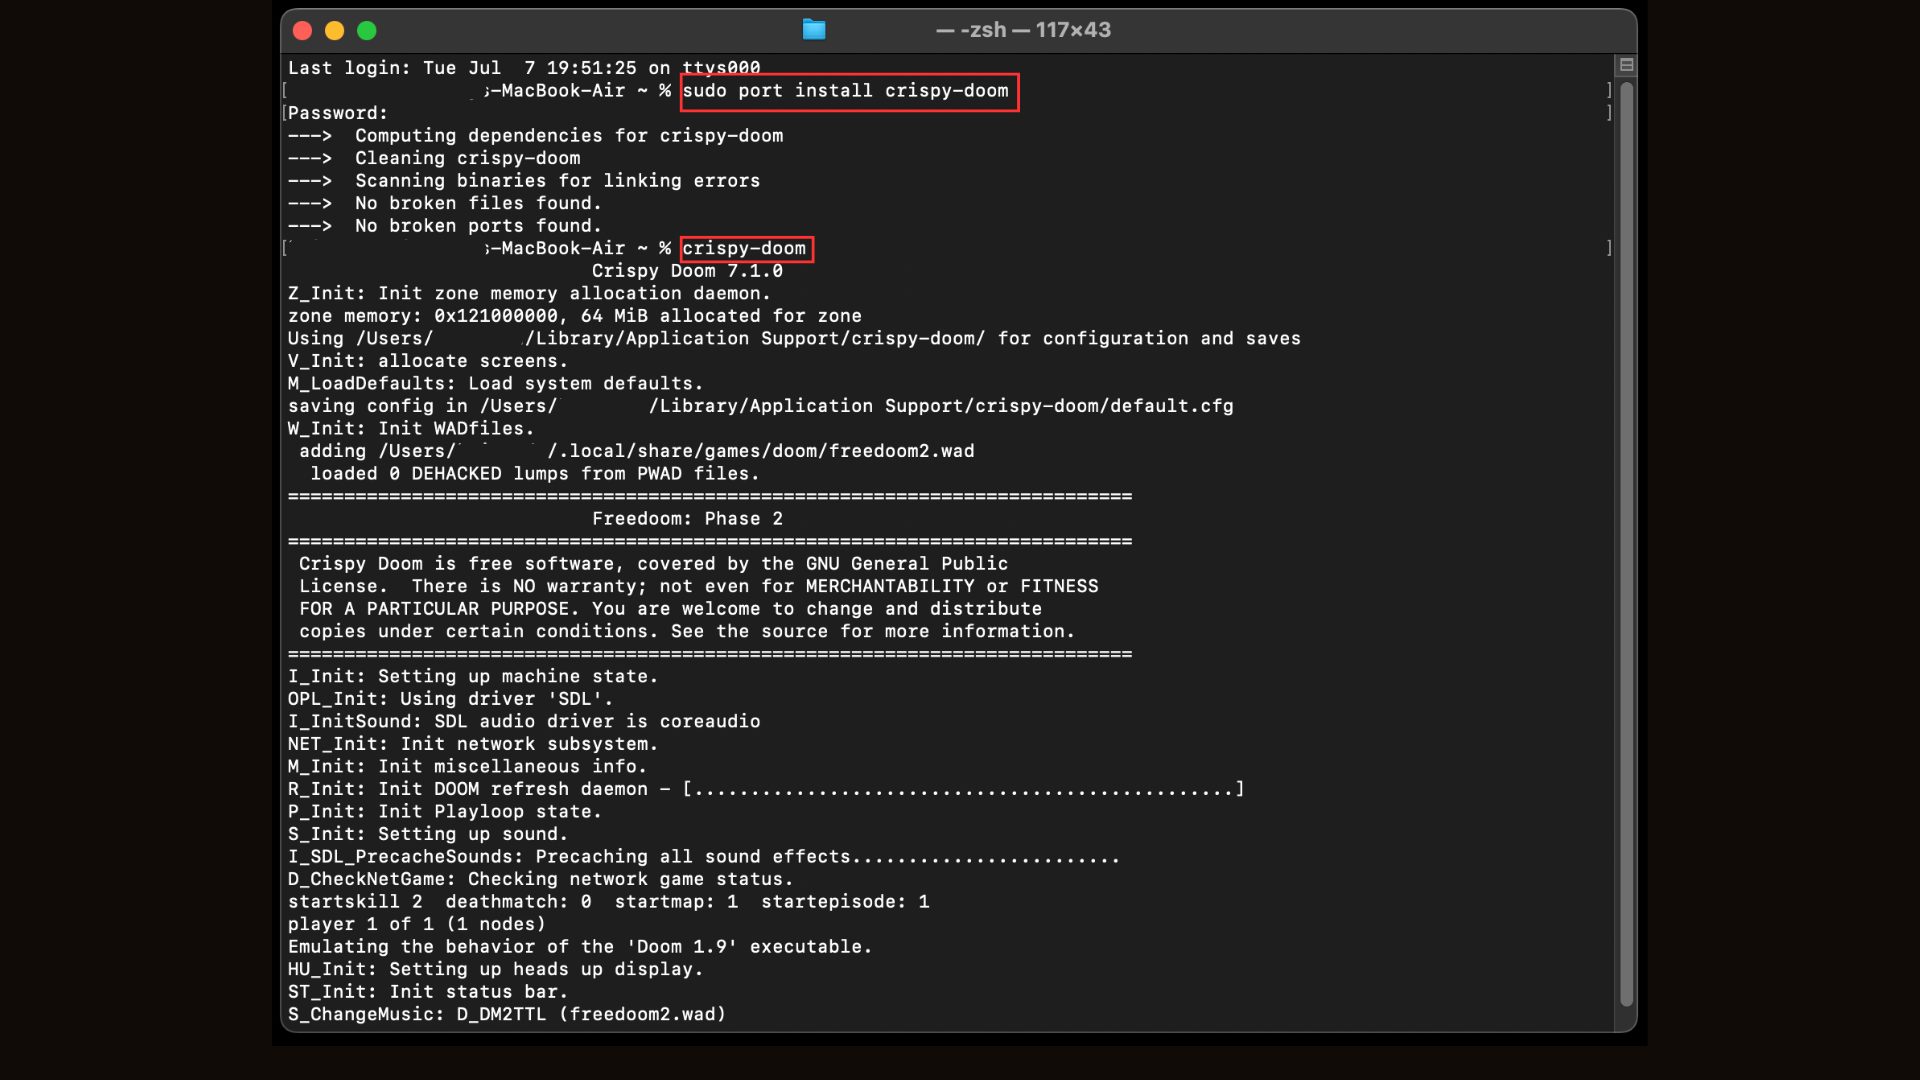
Task: Click 'No broken files found.' line
Action: 445,203
